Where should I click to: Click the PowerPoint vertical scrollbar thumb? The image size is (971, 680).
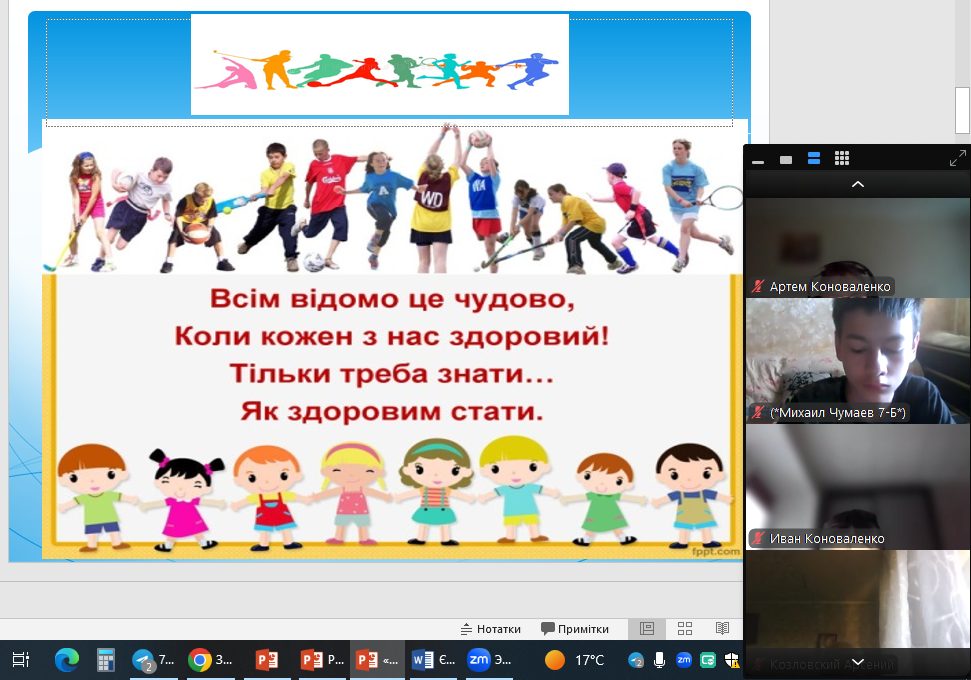pyautogui.click(x=962, y=110)
